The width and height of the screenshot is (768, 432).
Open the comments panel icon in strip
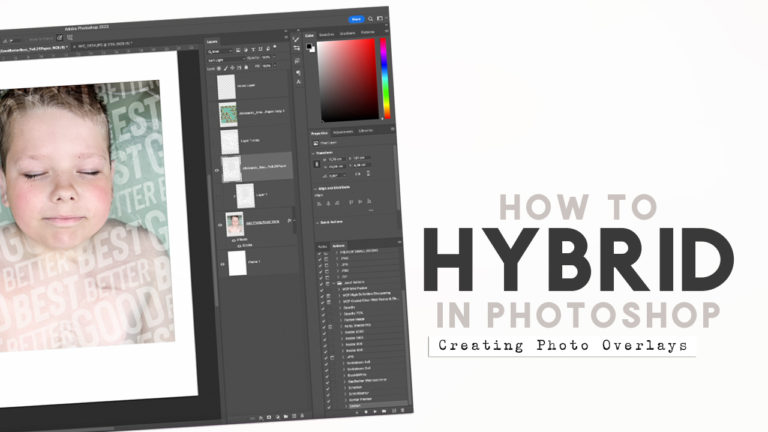297,61
